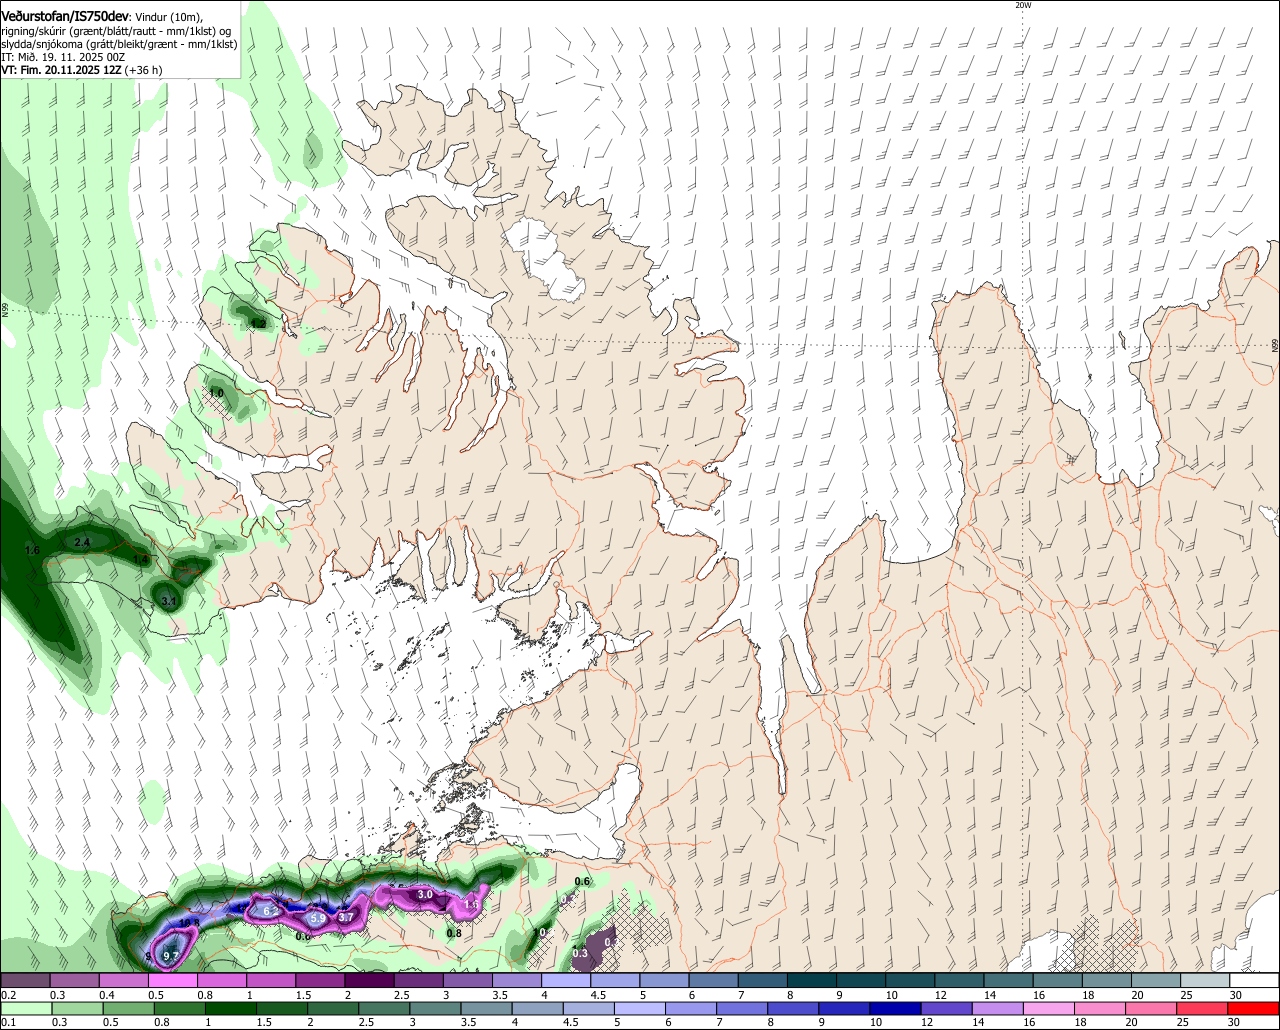Screen dimensions: 1280x1030
Task: Click the 3.1 precipitation value on the map
Action: pos(168,601)
